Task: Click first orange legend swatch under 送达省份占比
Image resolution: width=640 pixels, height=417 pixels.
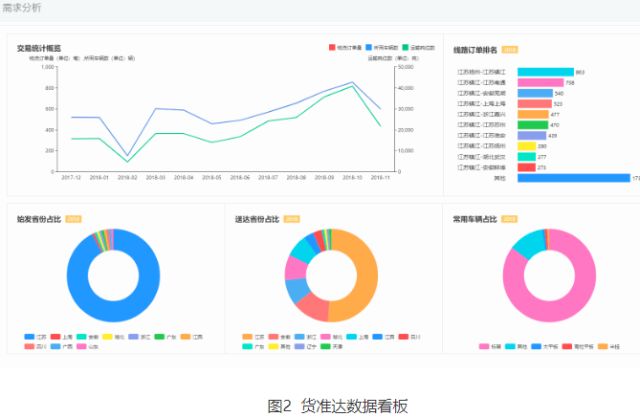Action: (x=247, y=337)
